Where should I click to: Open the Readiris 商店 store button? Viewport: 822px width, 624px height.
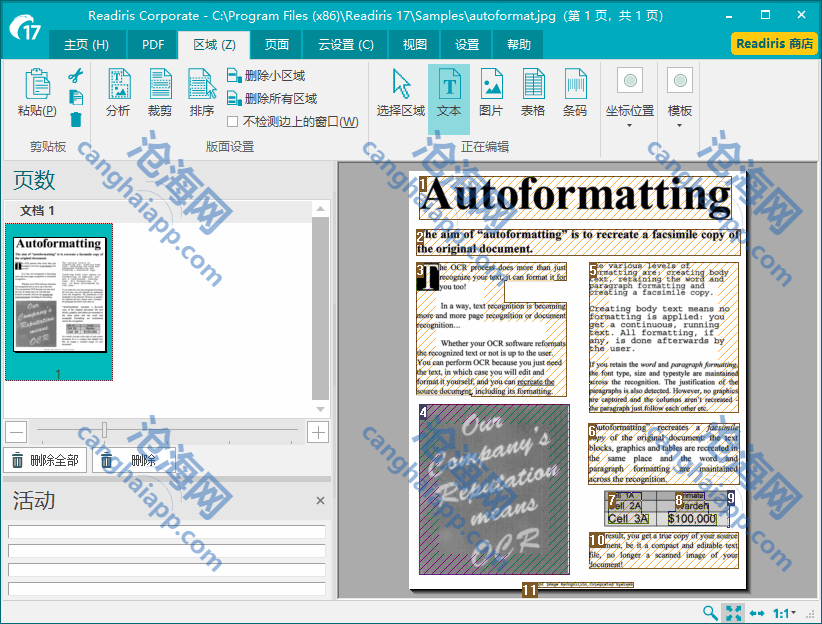[x=774, y=43]
